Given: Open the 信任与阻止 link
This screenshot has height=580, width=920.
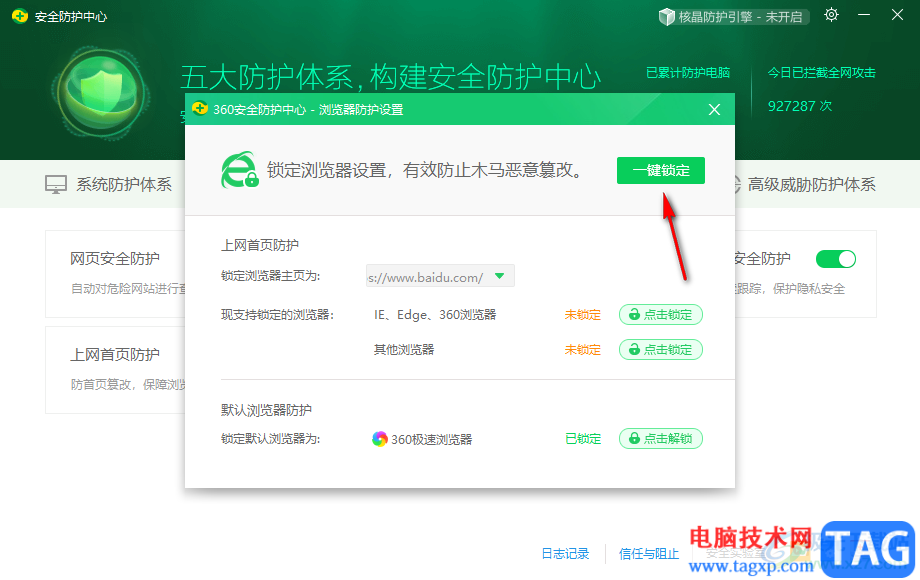Looking at the screenshot, I should (x=649, y=554).
